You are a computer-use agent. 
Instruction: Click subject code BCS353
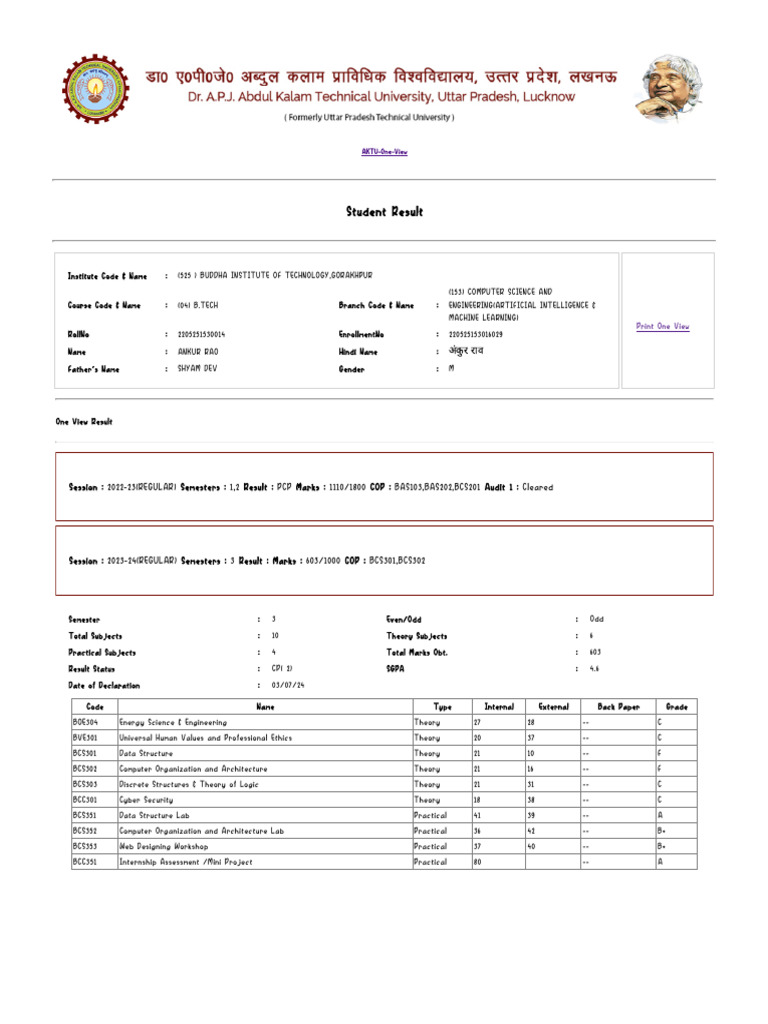tap(84, 846)
